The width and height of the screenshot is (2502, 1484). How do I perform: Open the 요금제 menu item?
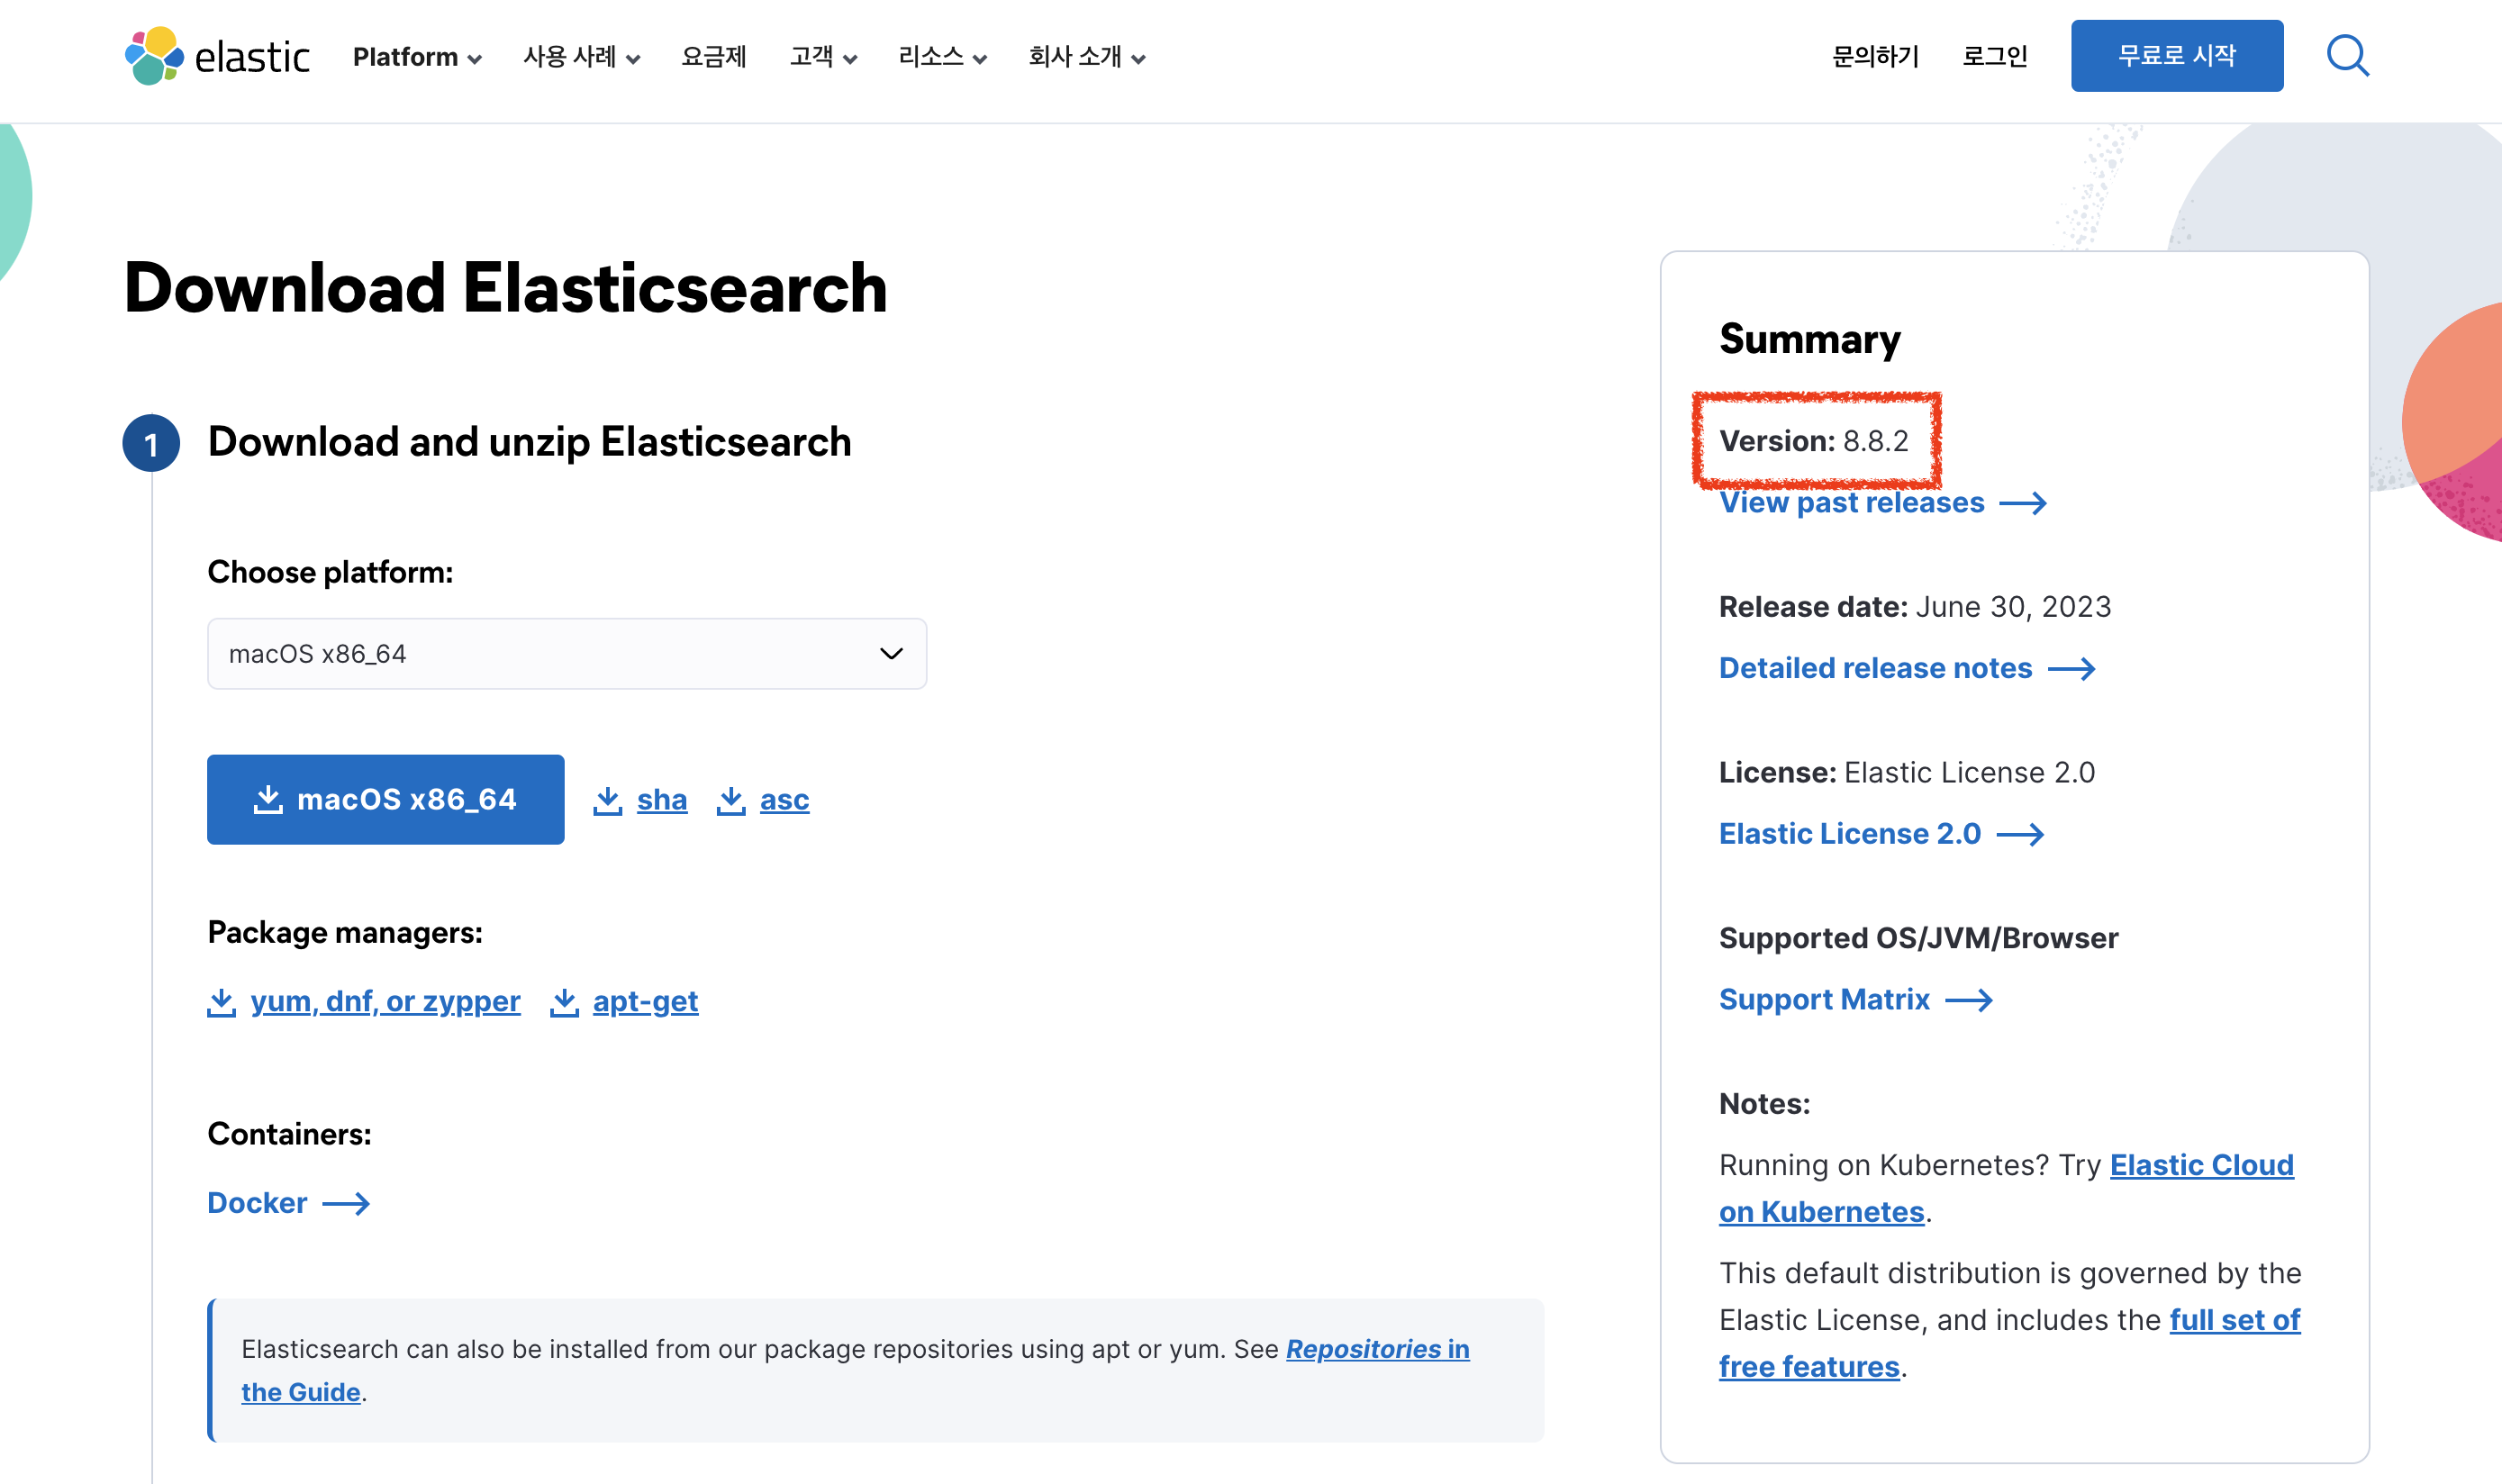(713, 57)
